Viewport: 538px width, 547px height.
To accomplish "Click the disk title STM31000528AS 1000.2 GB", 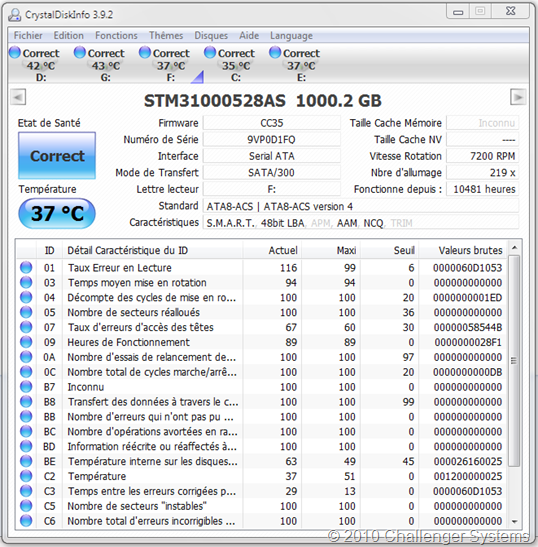I will click(263, 101).
